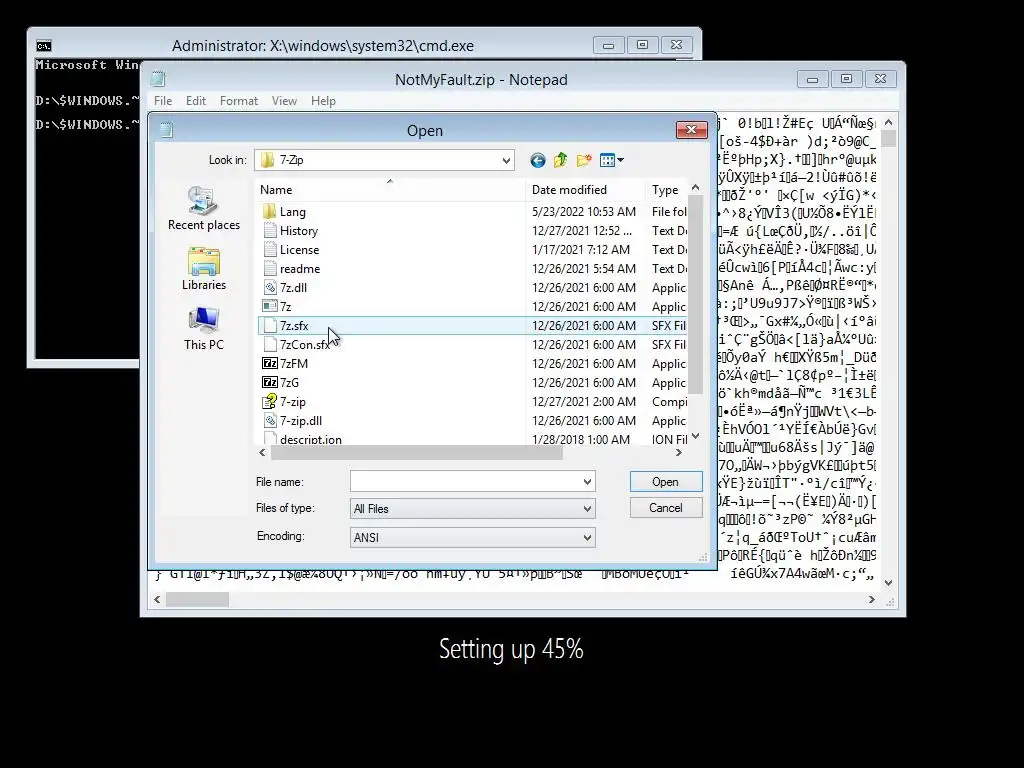Select the License file icon

[270, 249]
